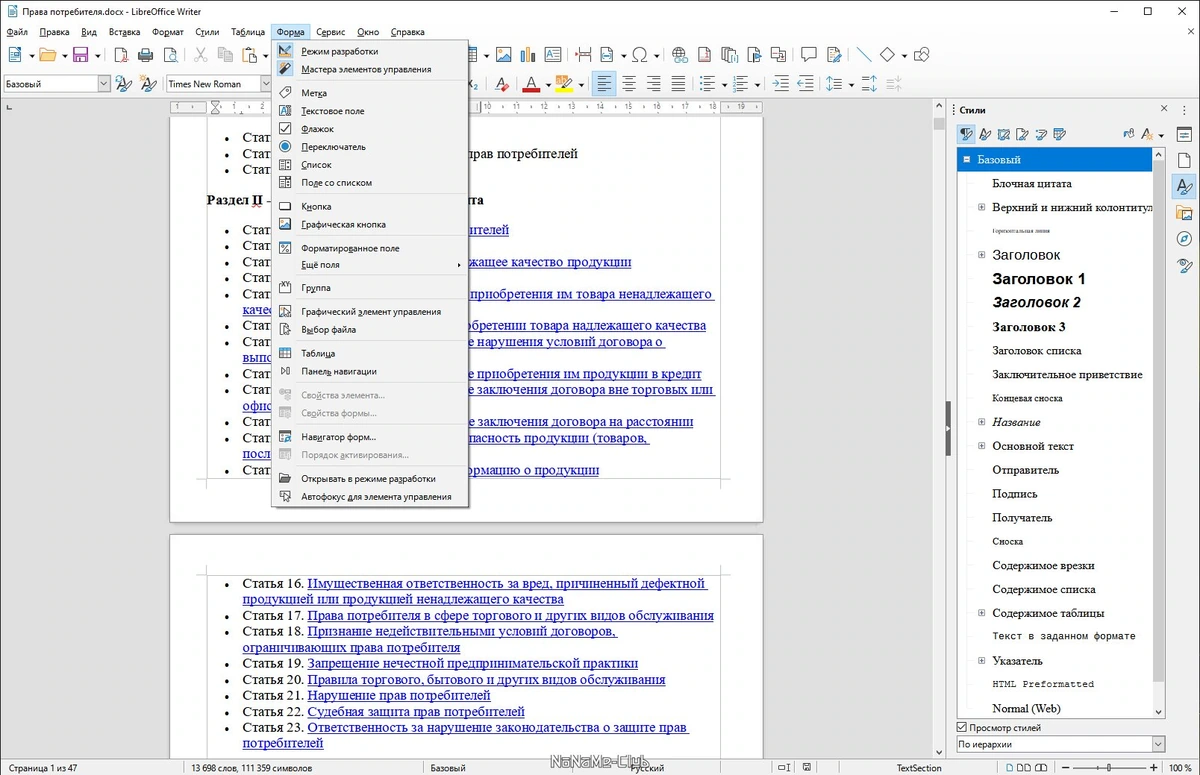Screen dimensions: 1200x775
Task: Insert a page break from toolbar
Action: (583, 55)
